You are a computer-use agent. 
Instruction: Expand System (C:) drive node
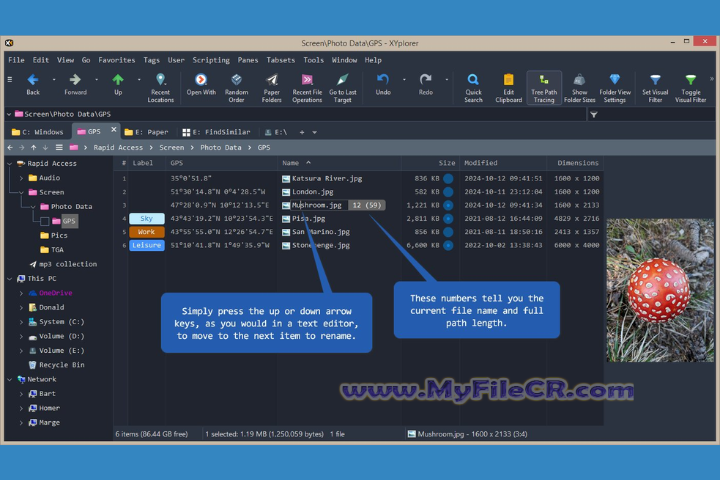coord(21,322)
